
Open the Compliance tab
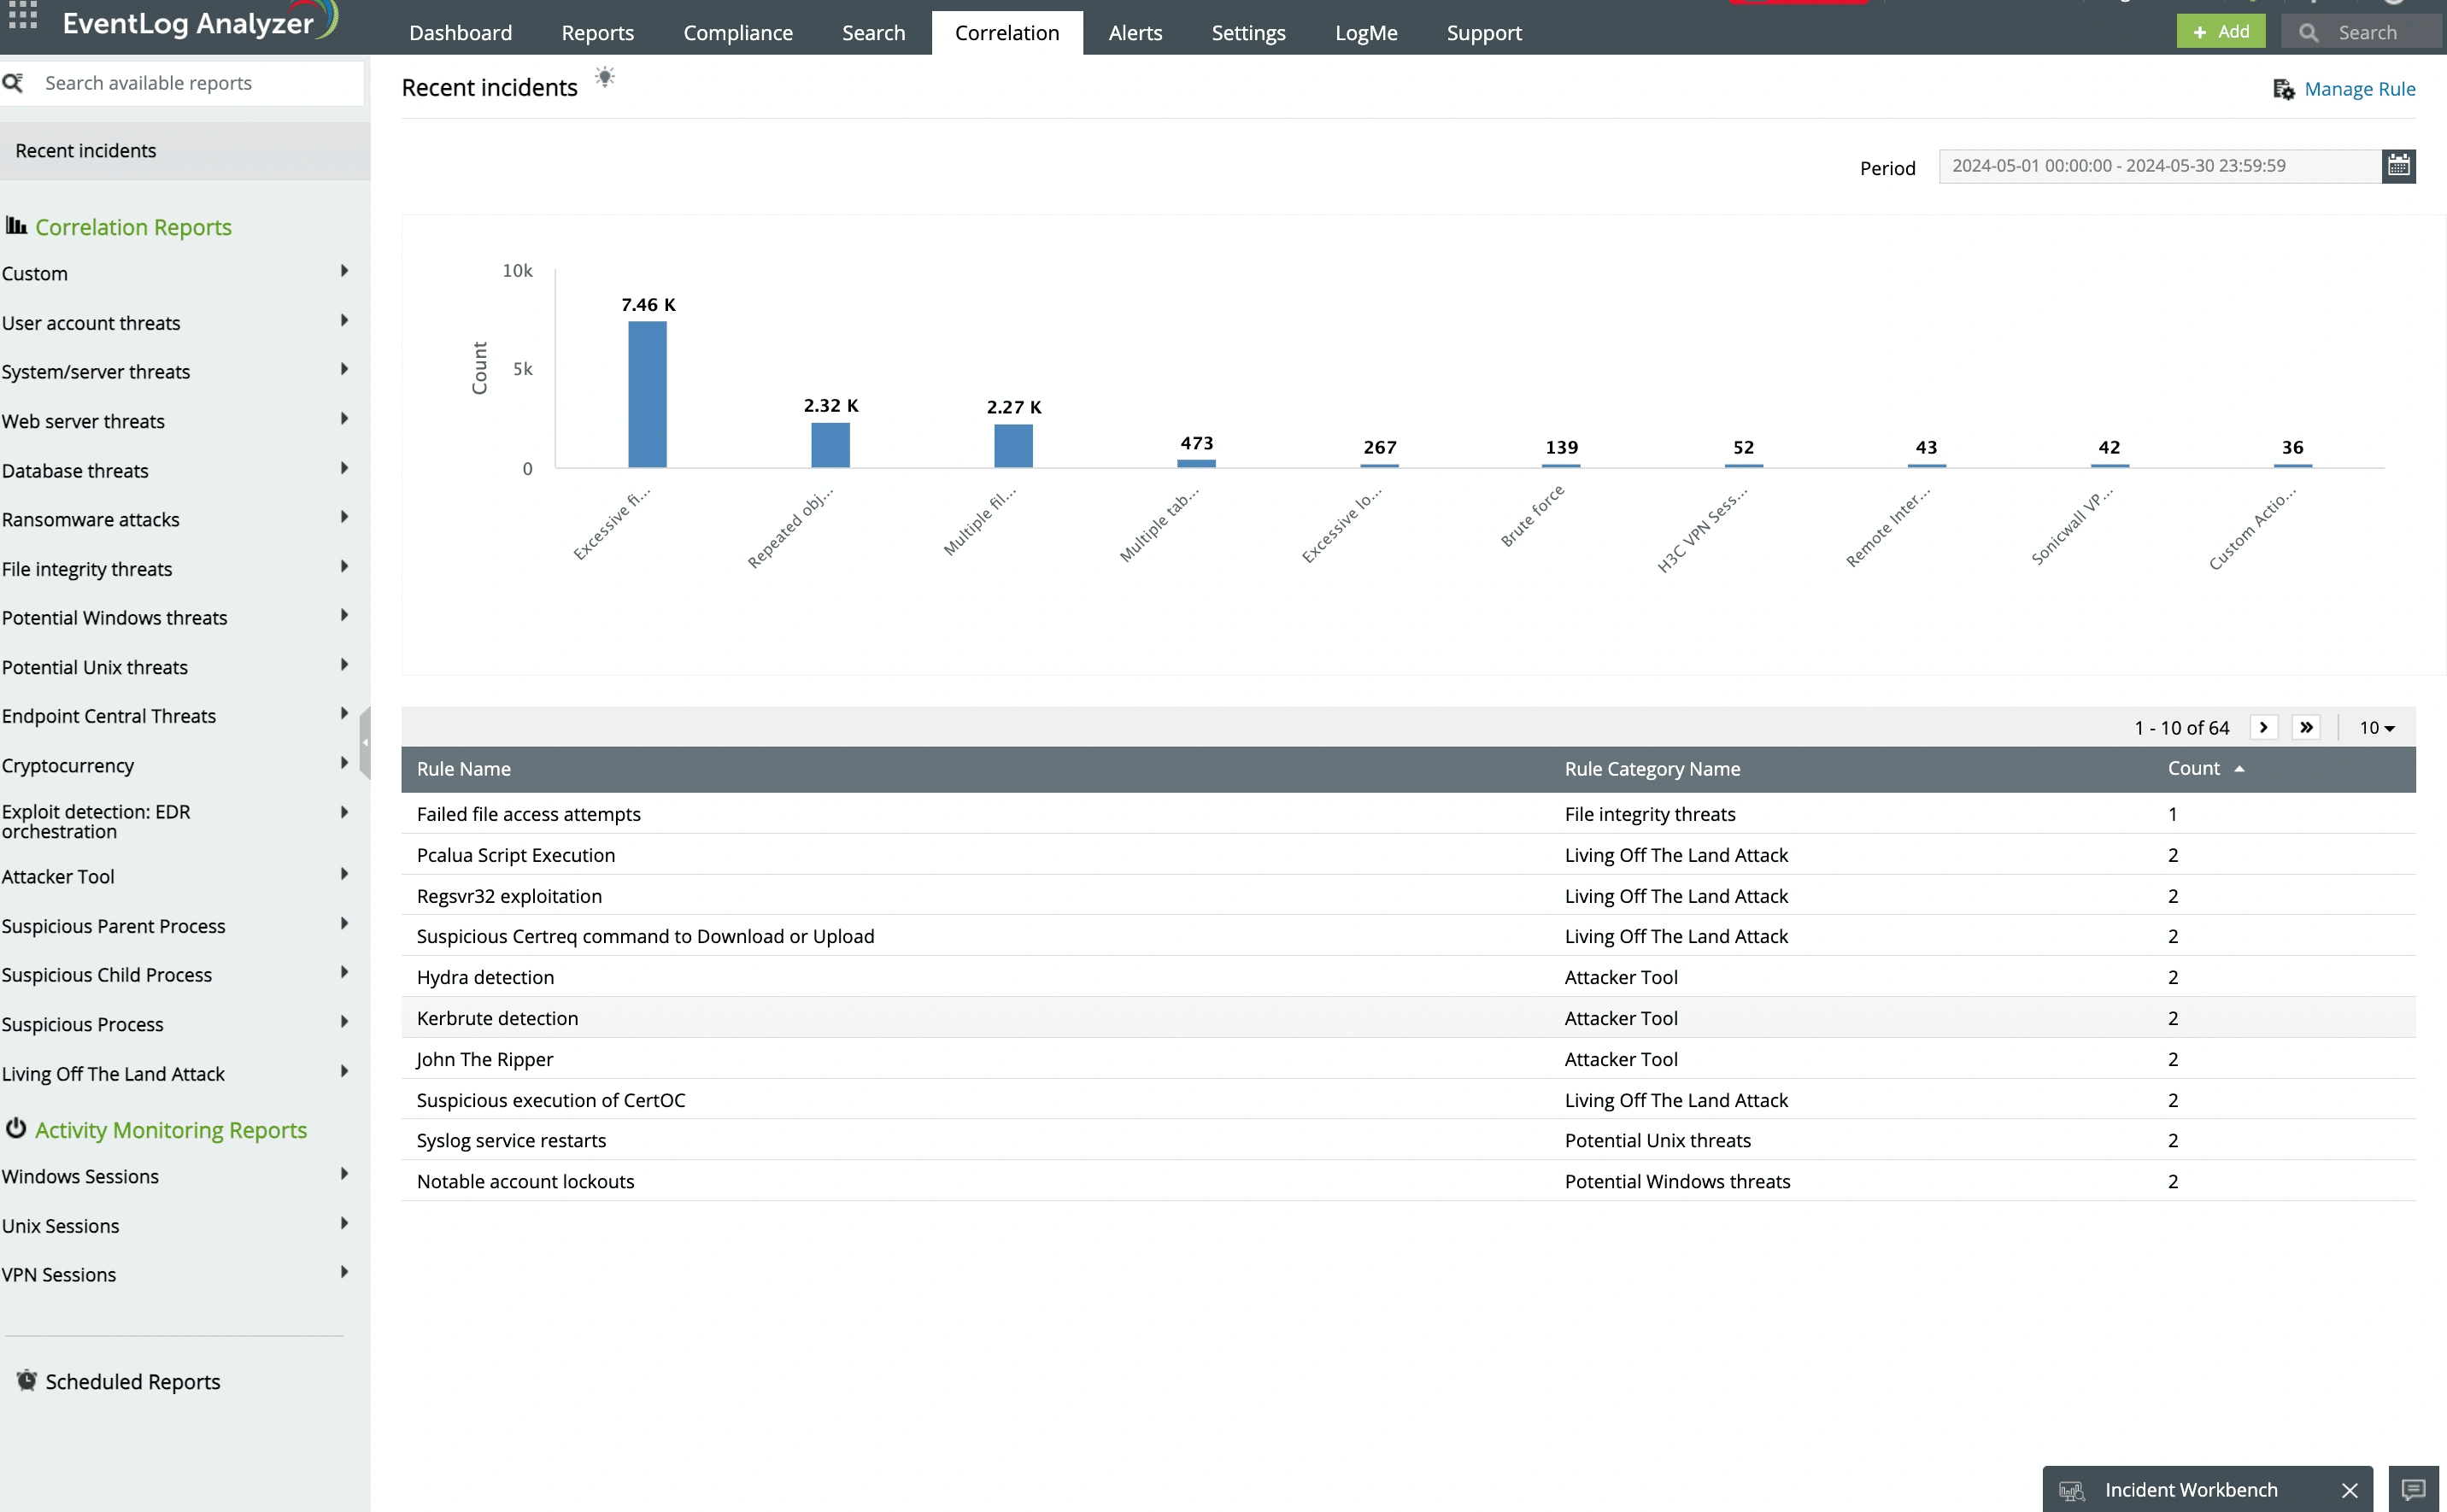[737, 33]
